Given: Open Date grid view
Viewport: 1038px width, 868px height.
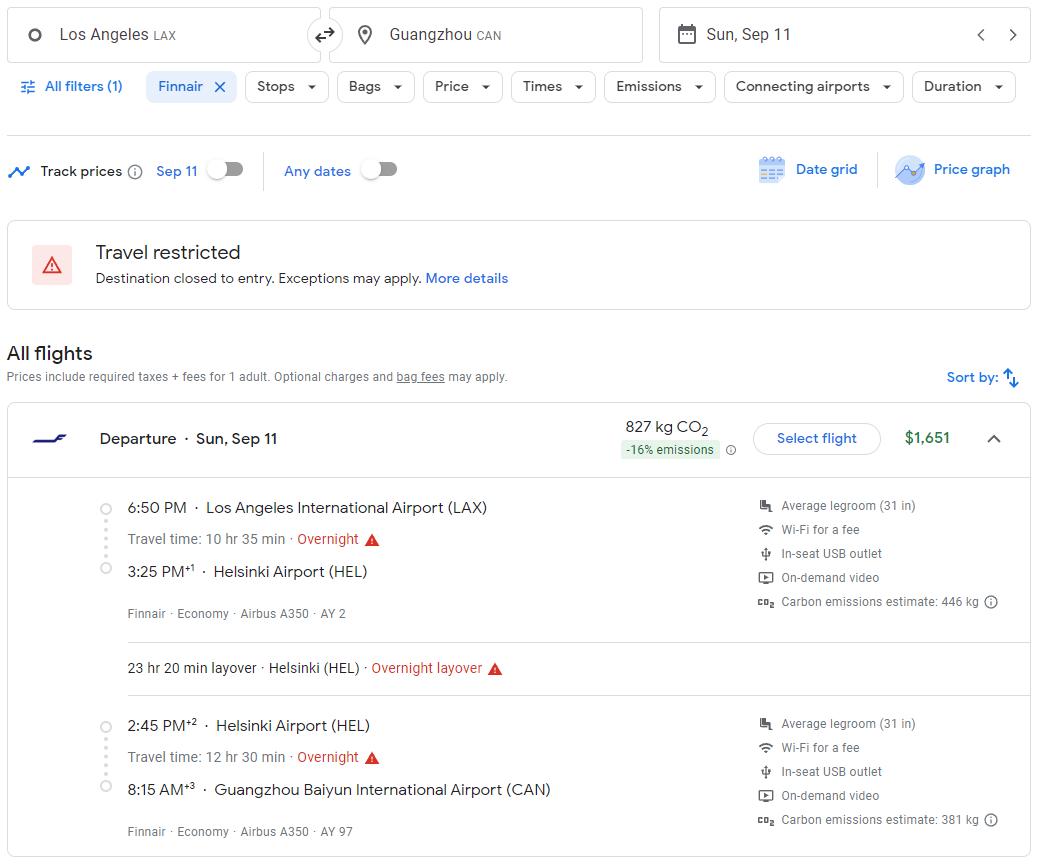Looking at the screenshot, I should click(x=808, y=170).
